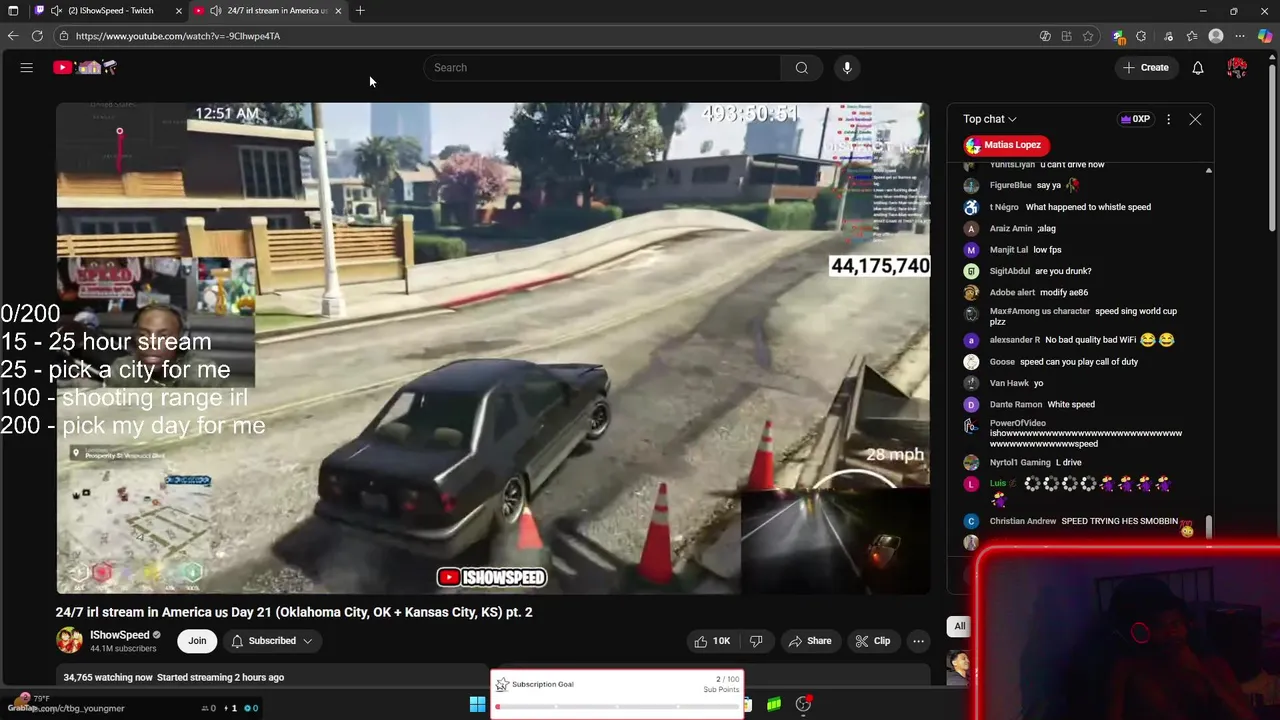Focus the YouTube search field
The width and height of the screenshot is (1280, 720).
(602, 68)
